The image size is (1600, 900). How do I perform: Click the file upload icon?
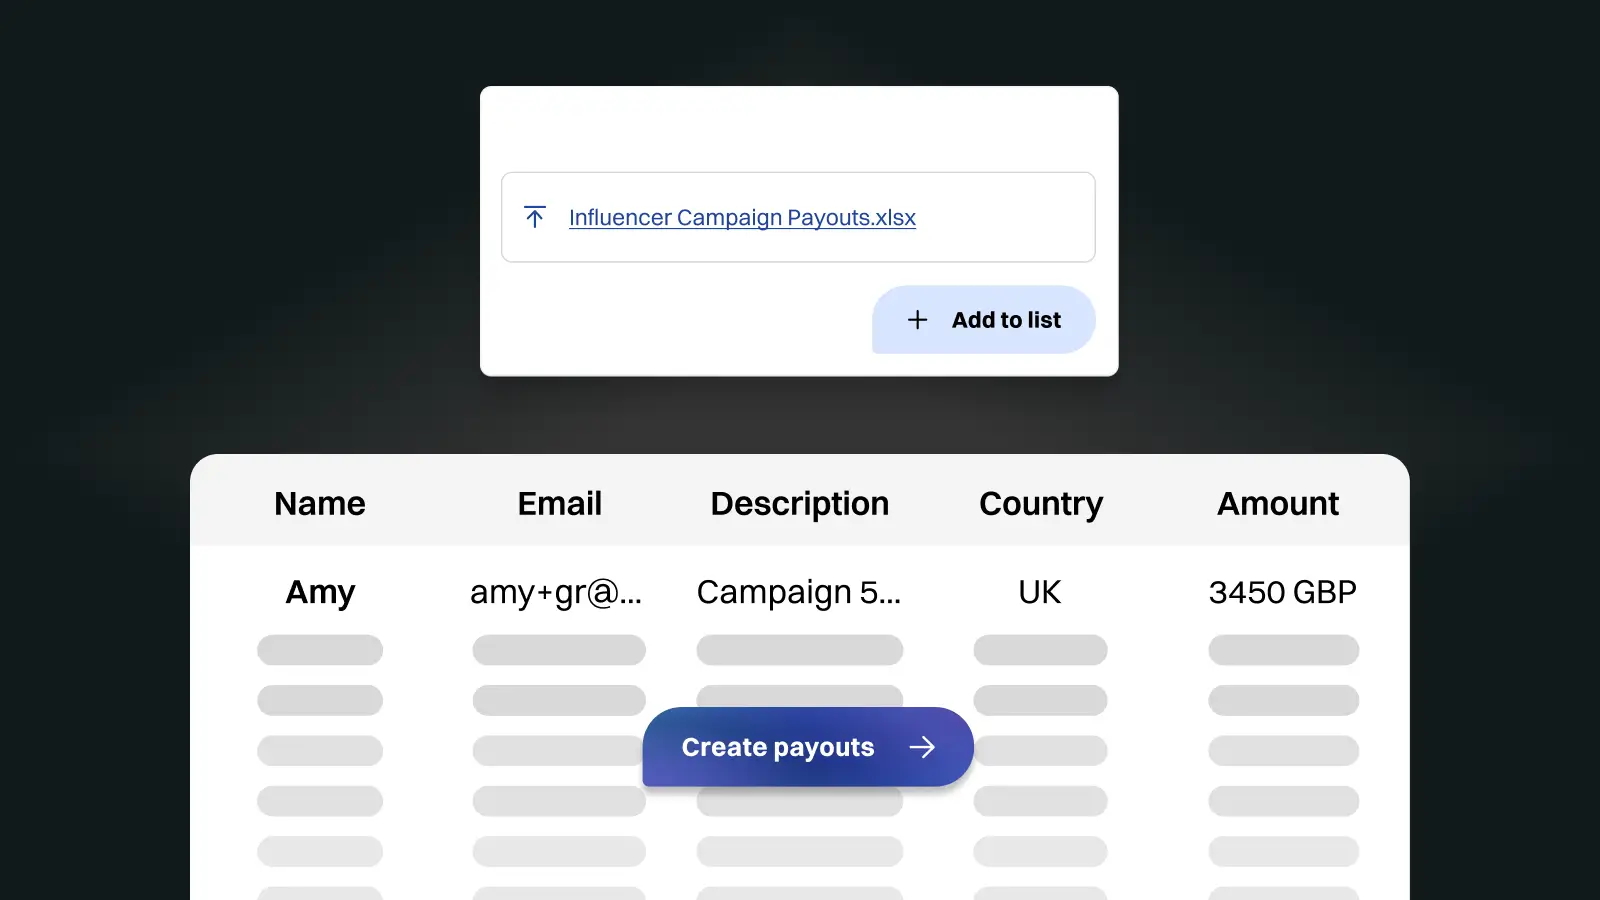(535, 217)
